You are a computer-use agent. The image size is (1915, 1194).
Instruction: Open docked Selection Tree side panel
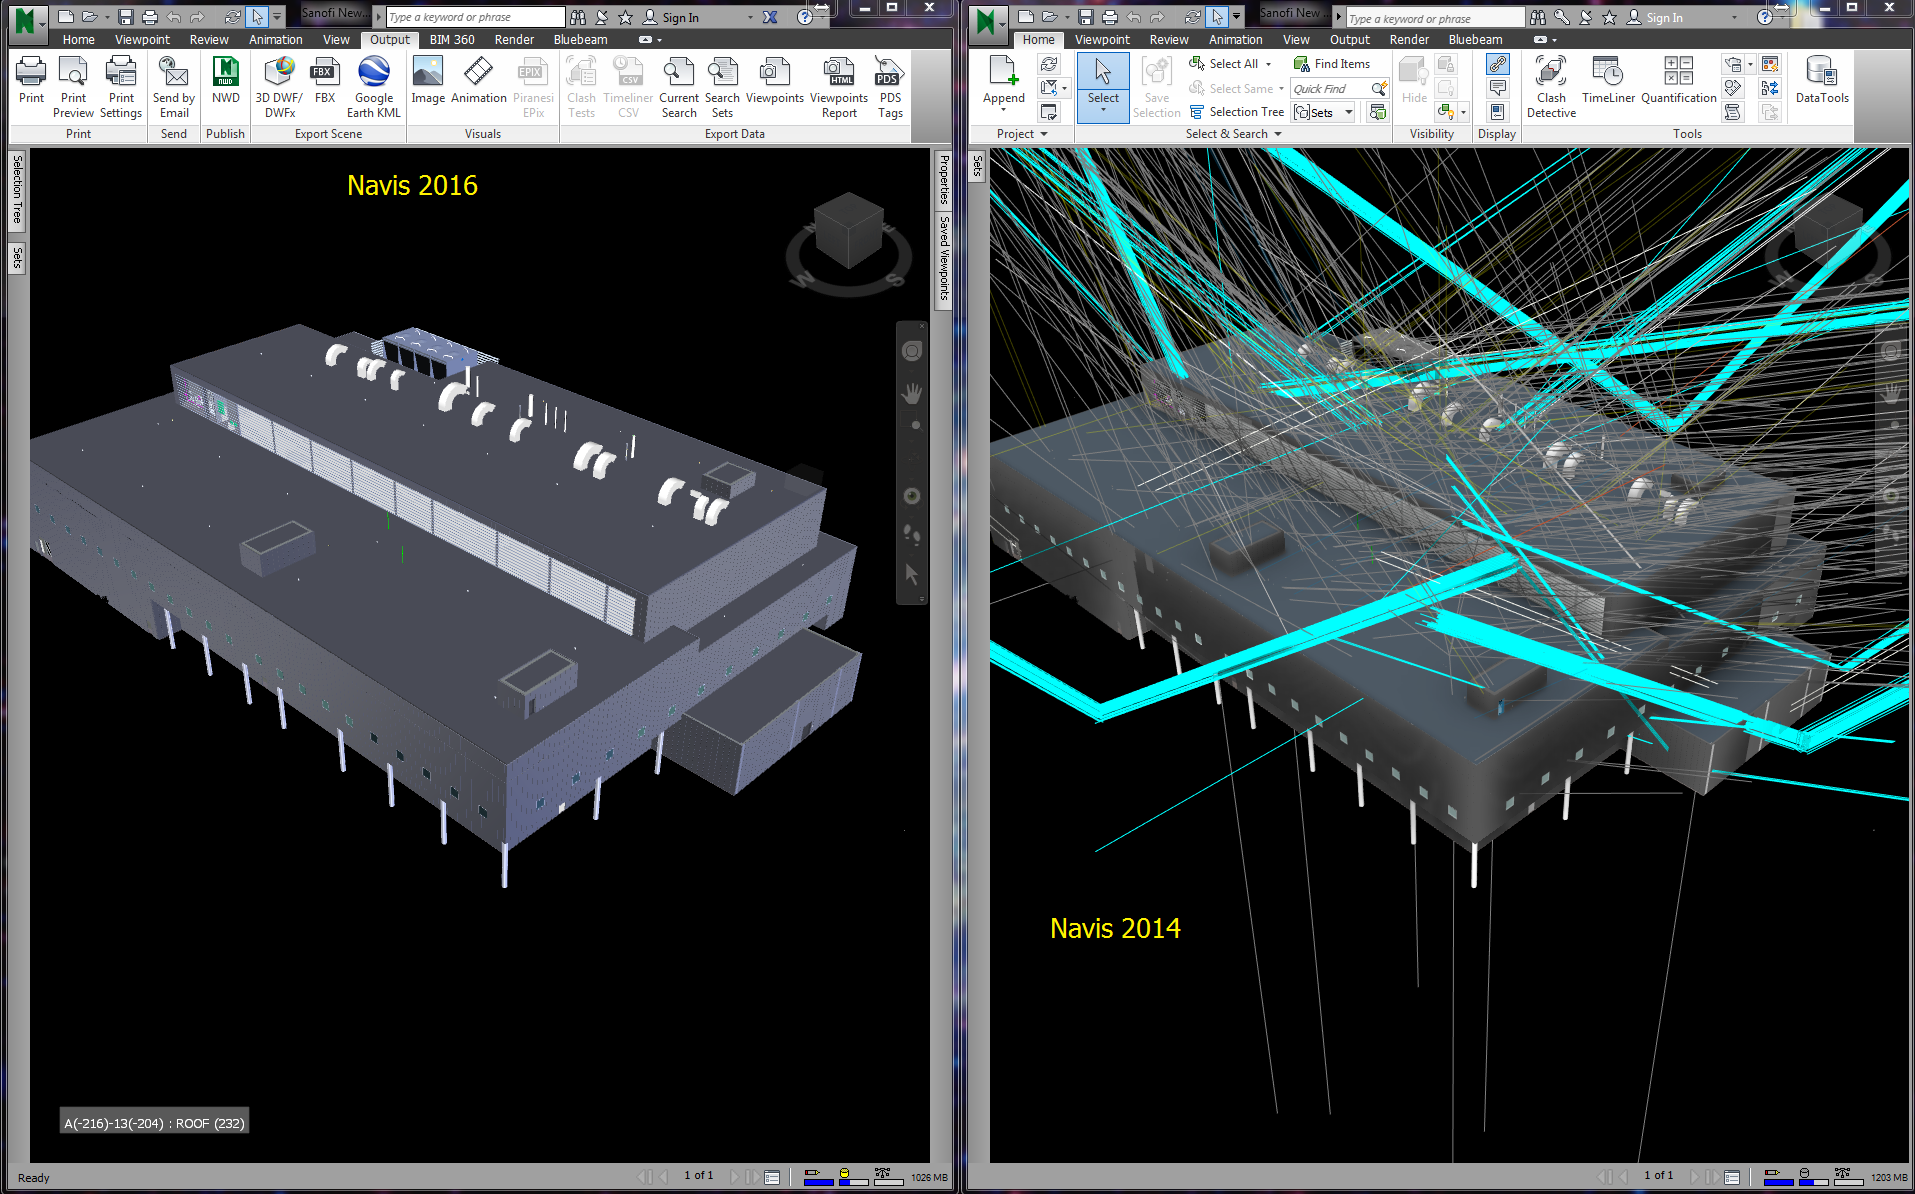pyautogui.click(x=17, y=191)
